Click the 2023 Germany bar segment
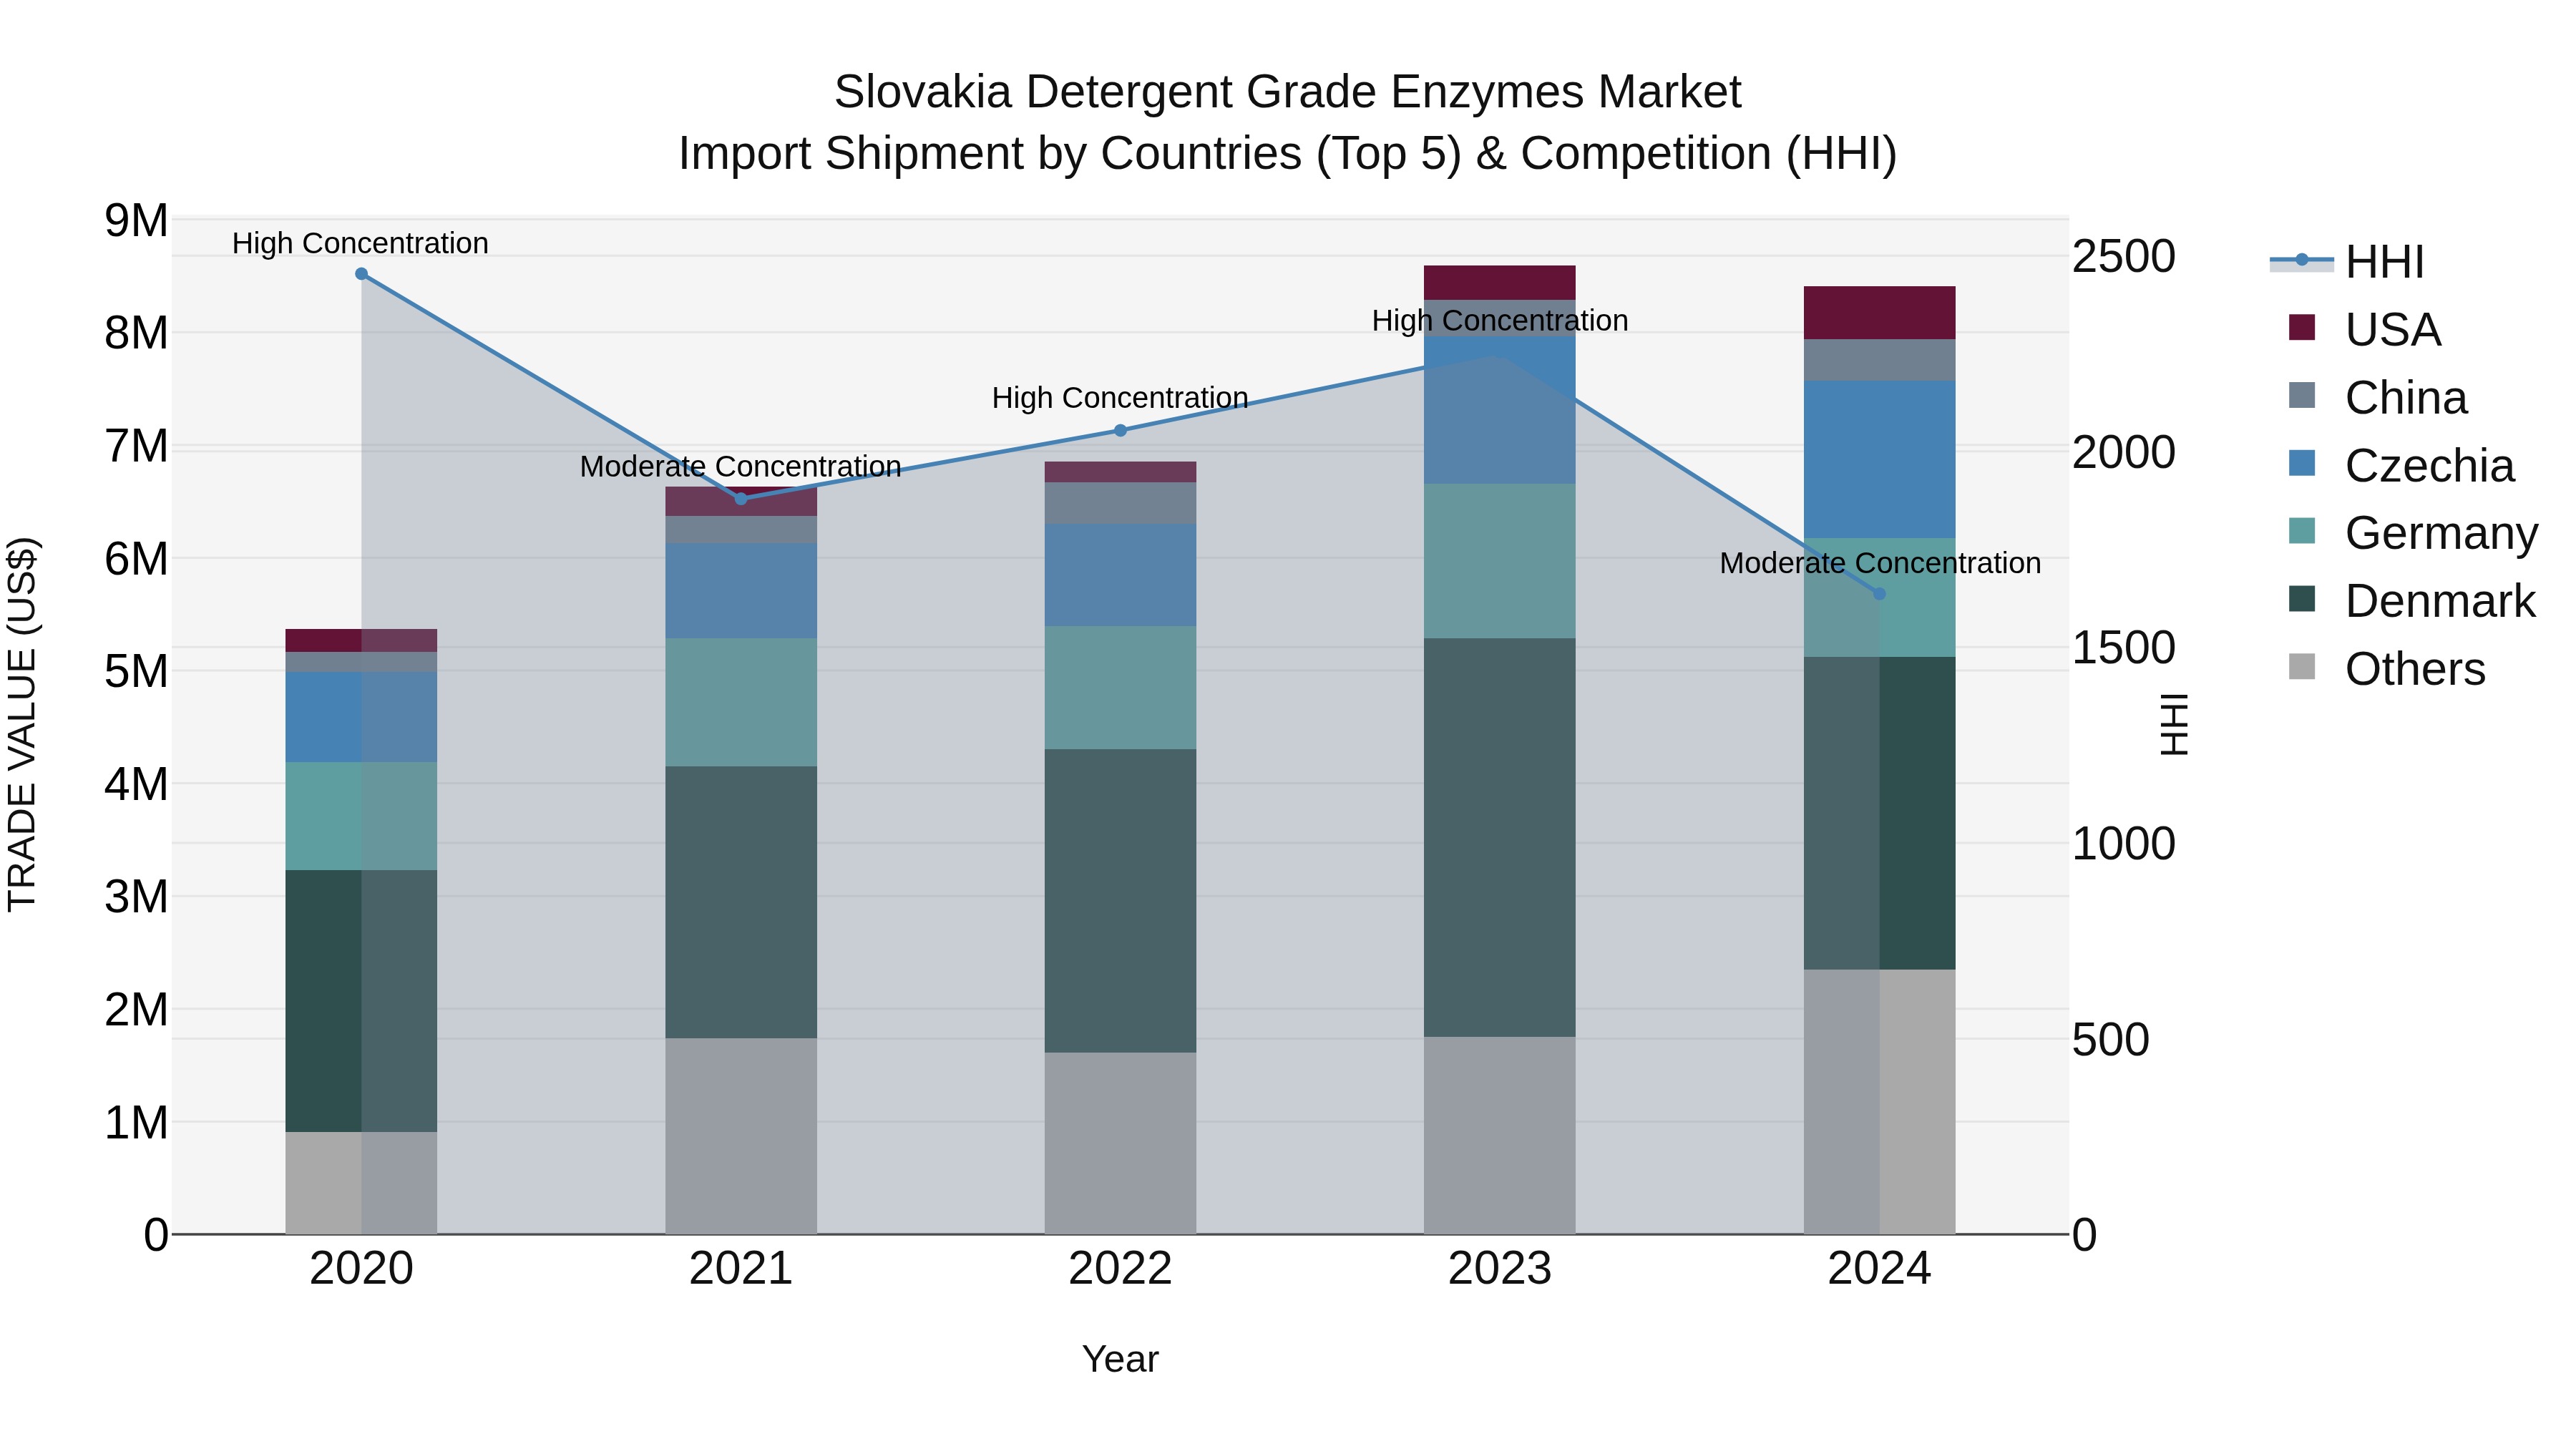Image resolution: width=2576 pixels, height=1449 pixels. 1500,562
